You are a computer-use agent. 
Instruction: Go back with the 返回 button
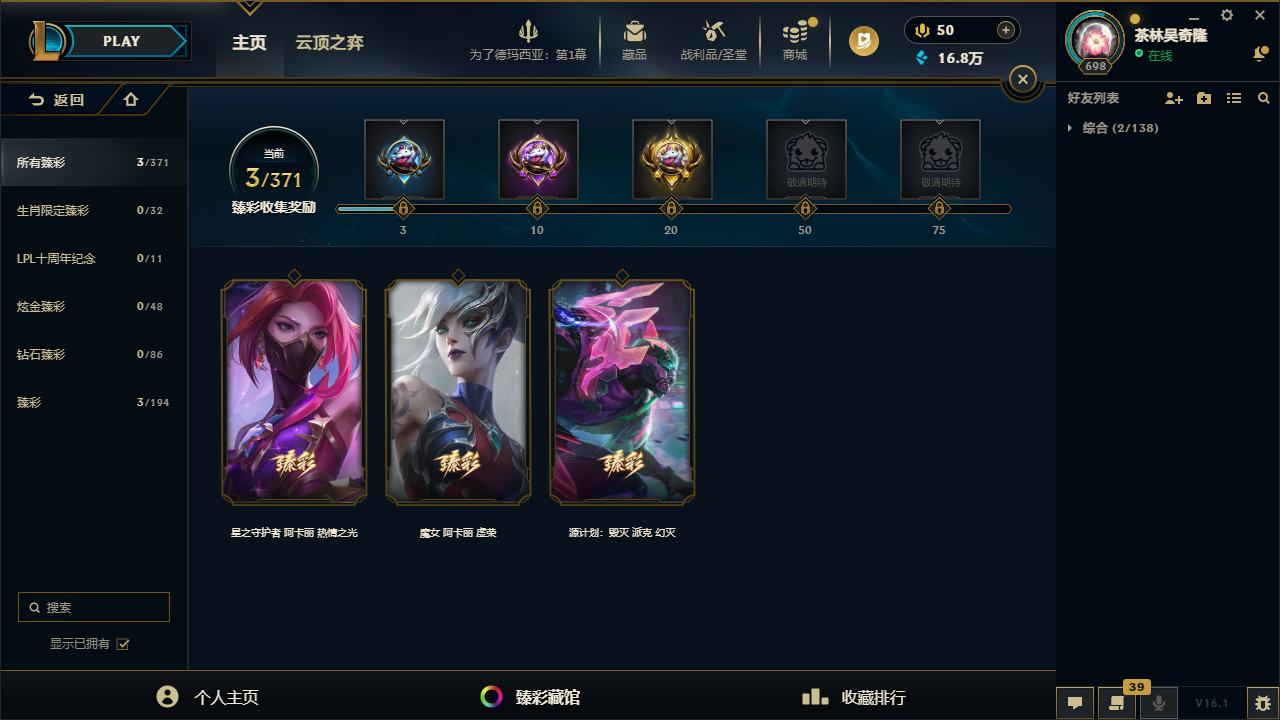click(56, 100)
